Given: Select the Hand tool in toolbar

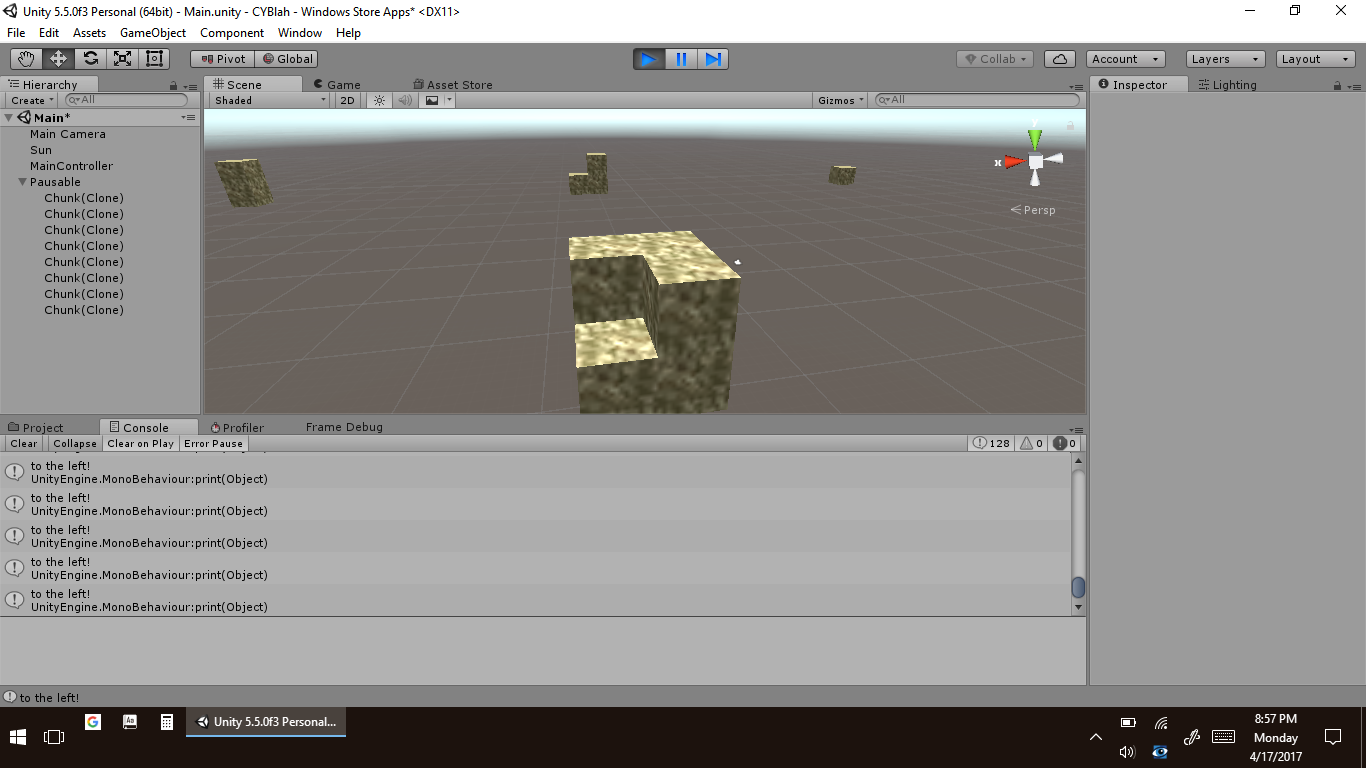Looking at the screenshot, I should pos(26,59).
